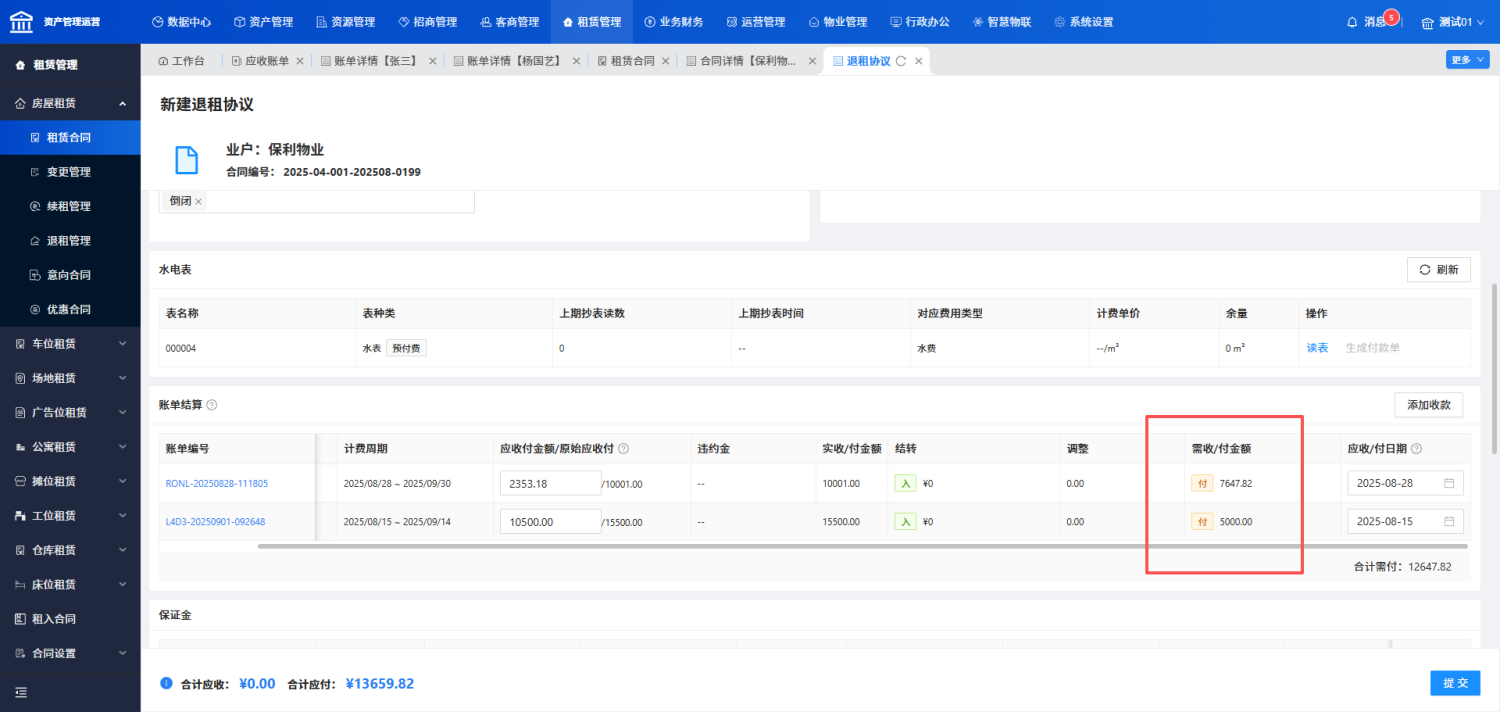Screen dimensions: 1500x712
Task: Click the 2353.18 amount input field
Action: point(550,483)
